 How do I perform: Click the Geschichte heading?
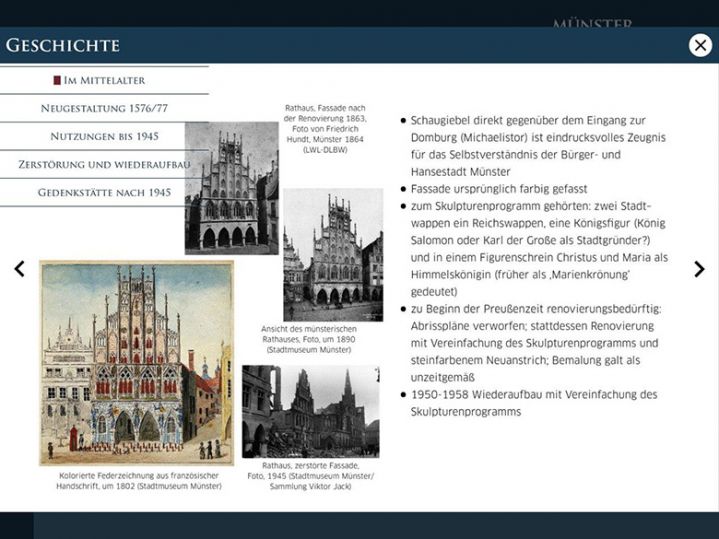tap(63, 45)
